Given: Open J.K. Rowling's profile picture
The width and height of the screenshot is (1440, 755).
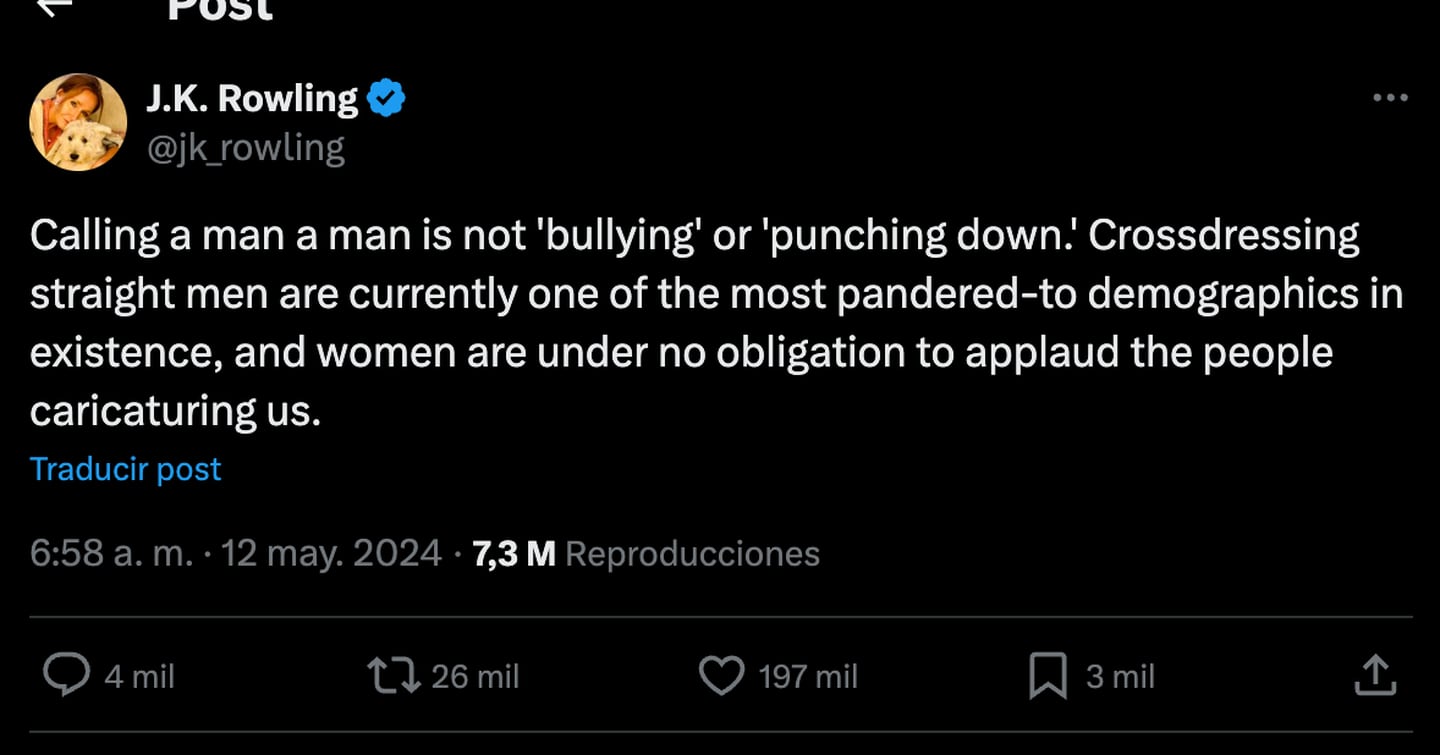Looking at the screenshot, I should (79, 122).
